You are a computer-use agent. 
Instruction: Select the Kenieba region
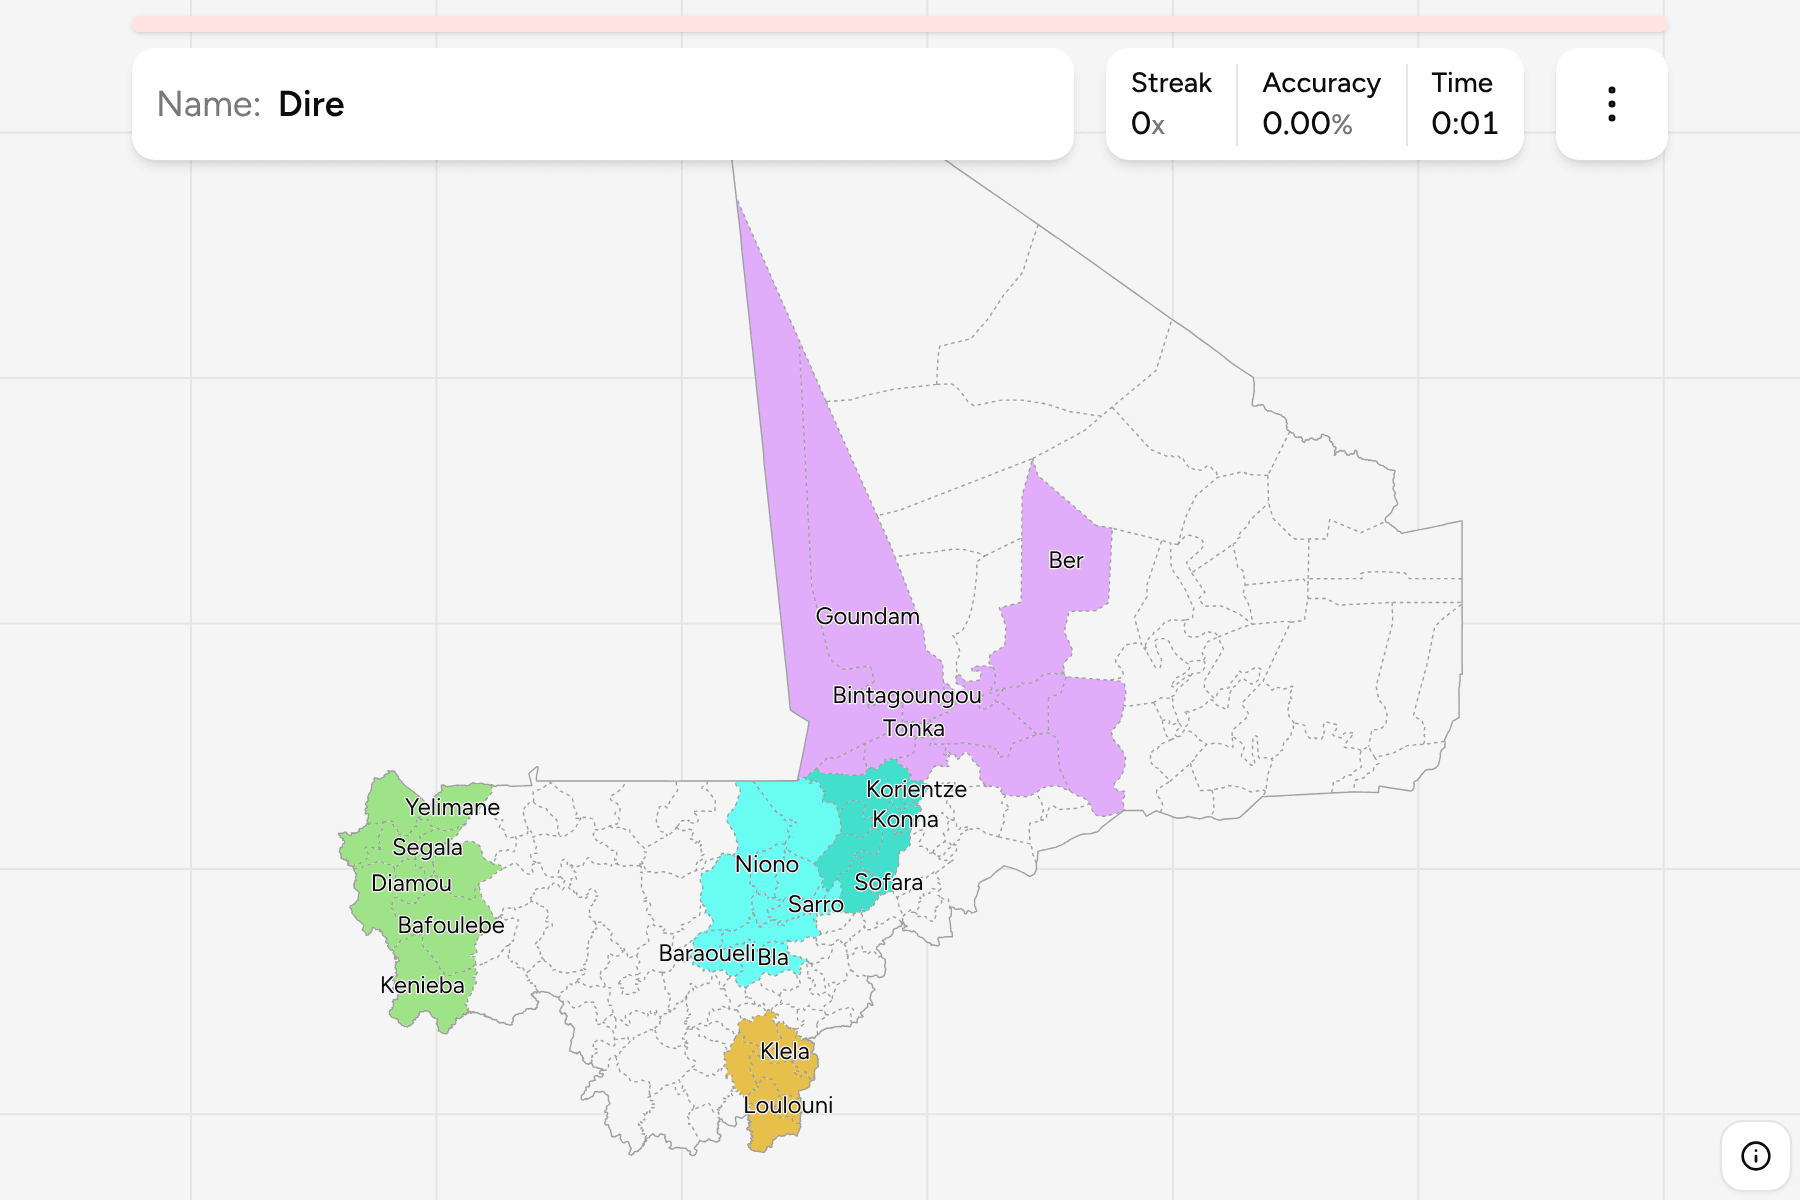(422, 985)
